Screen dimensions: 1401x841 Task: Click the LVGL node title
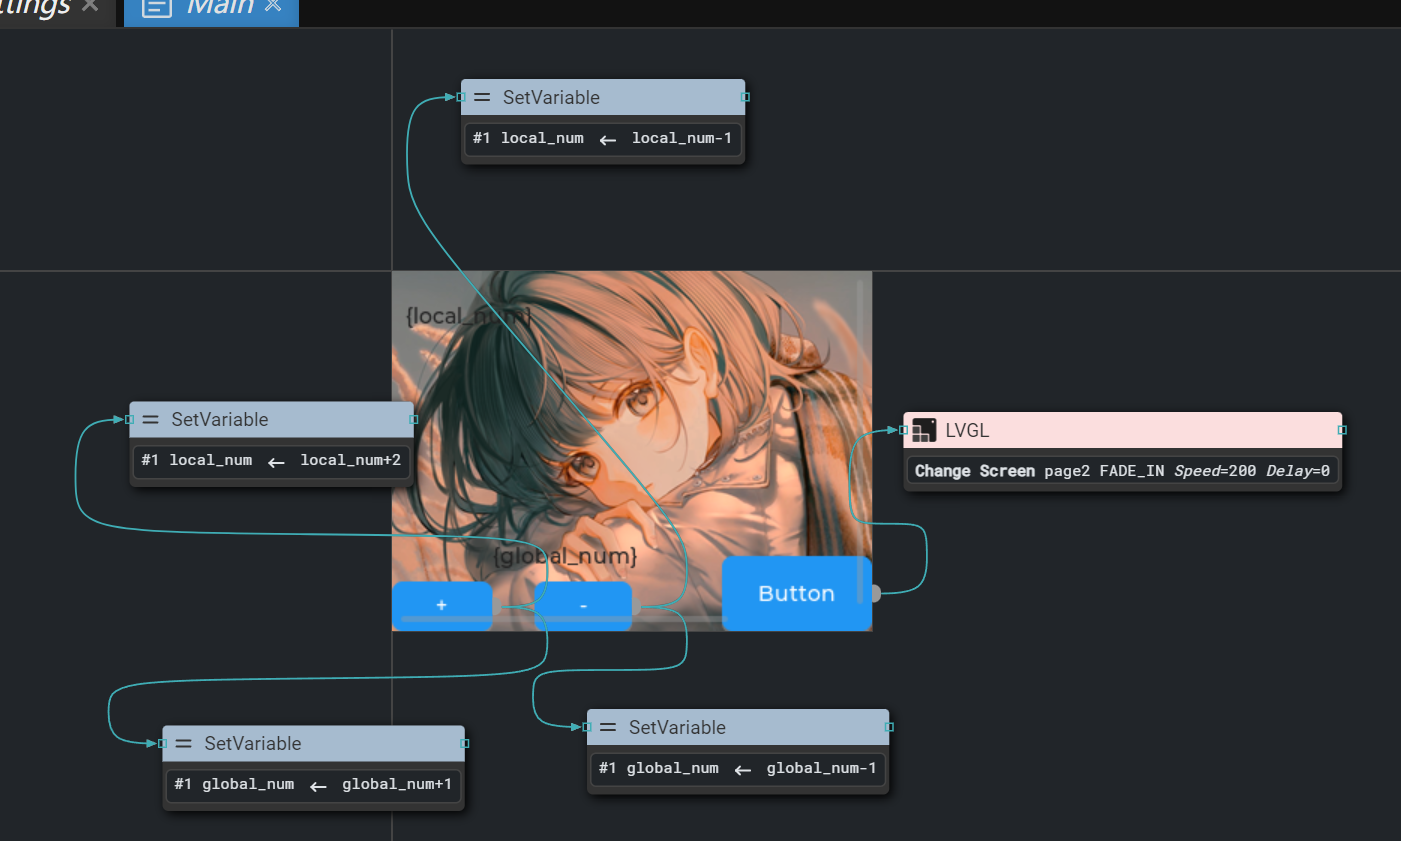point(967,431)
